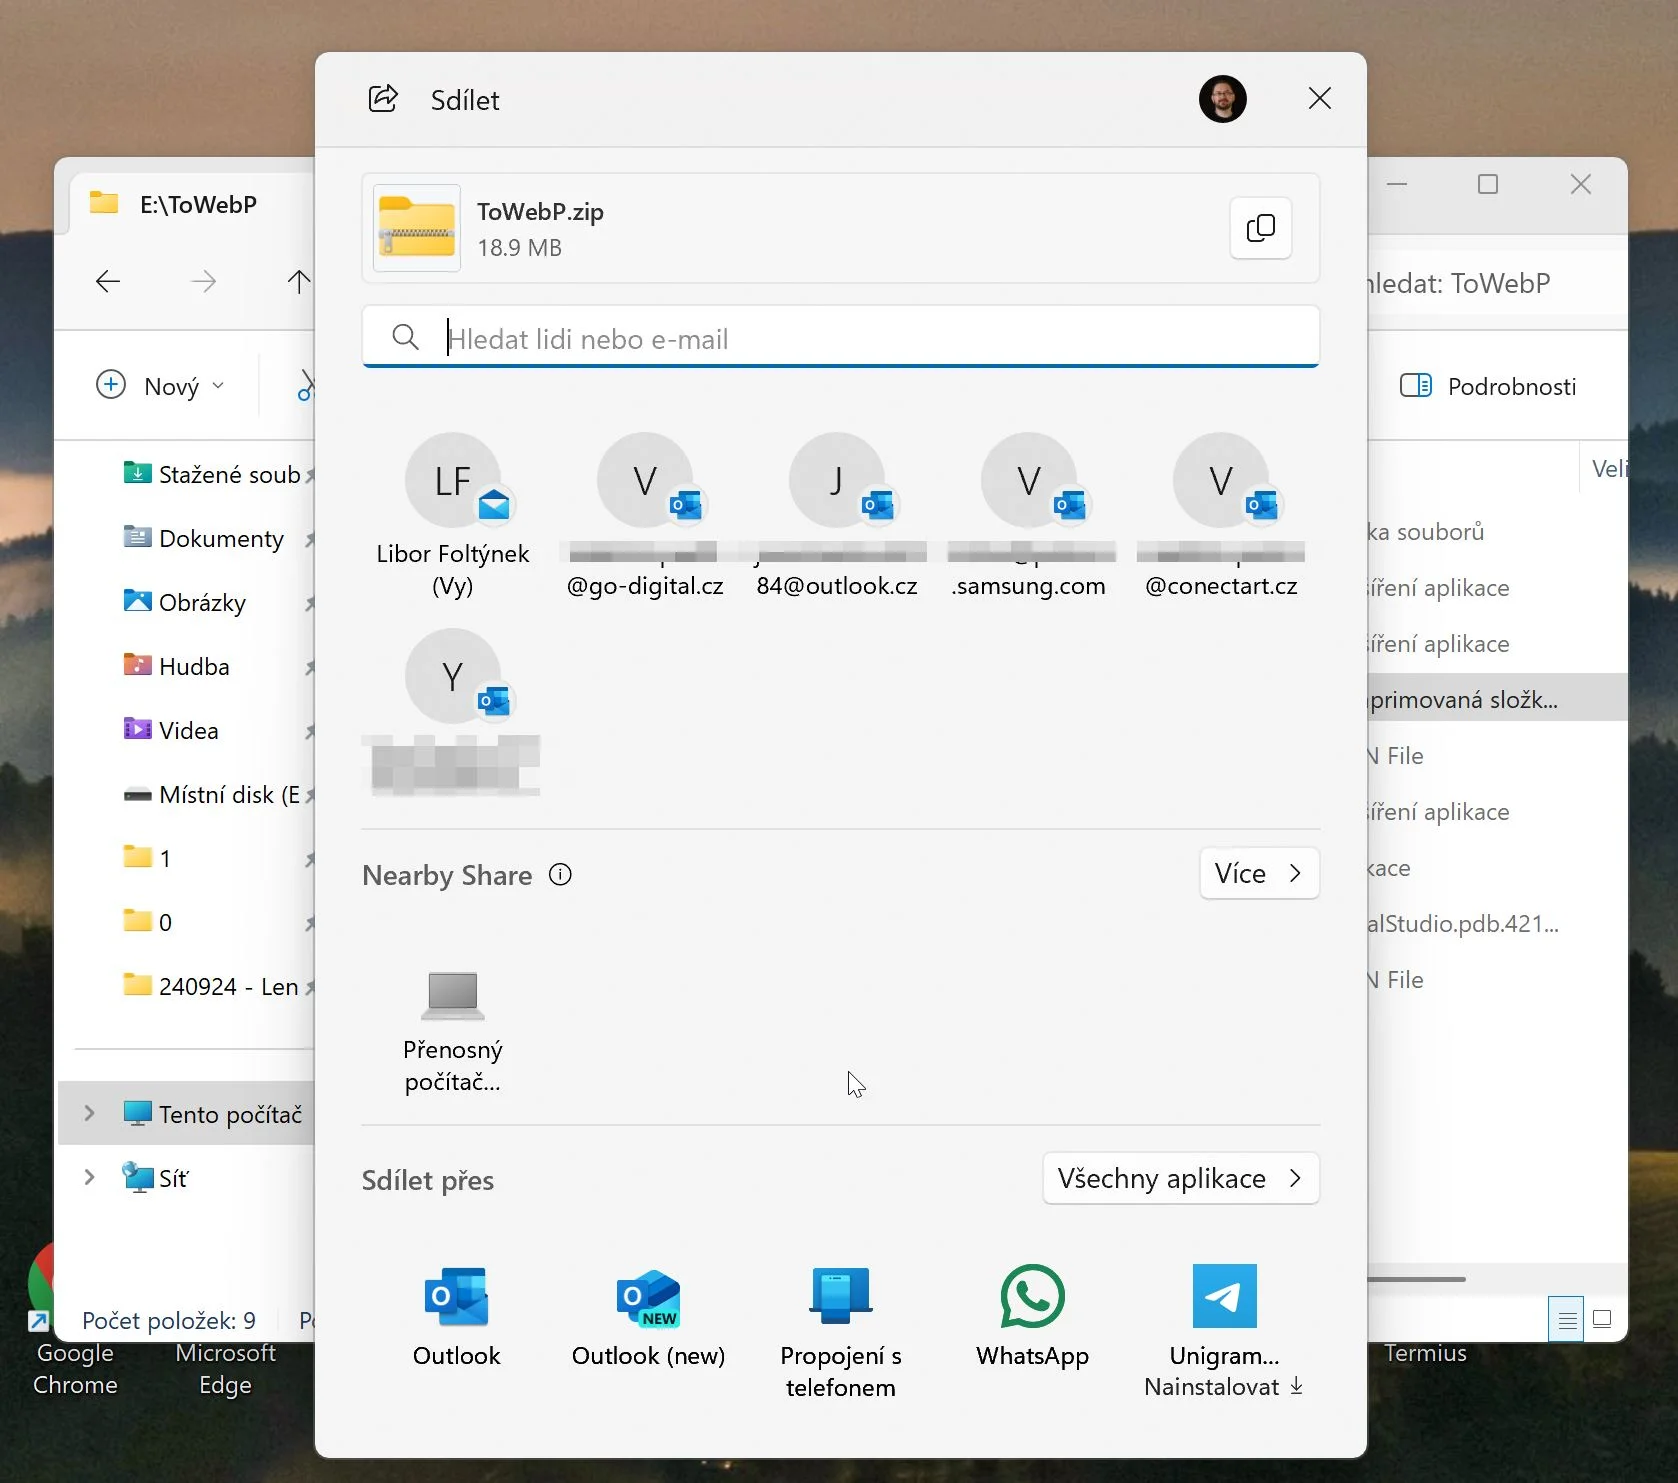Select contact Libor Foltýnek (Vy)
1678x1483 pixels.
coord(453,516)
